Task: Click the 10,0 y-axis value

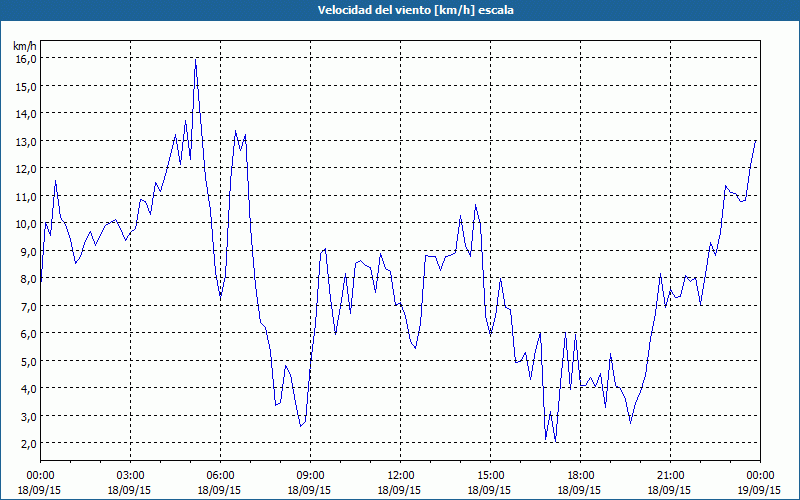Action: 26,224
